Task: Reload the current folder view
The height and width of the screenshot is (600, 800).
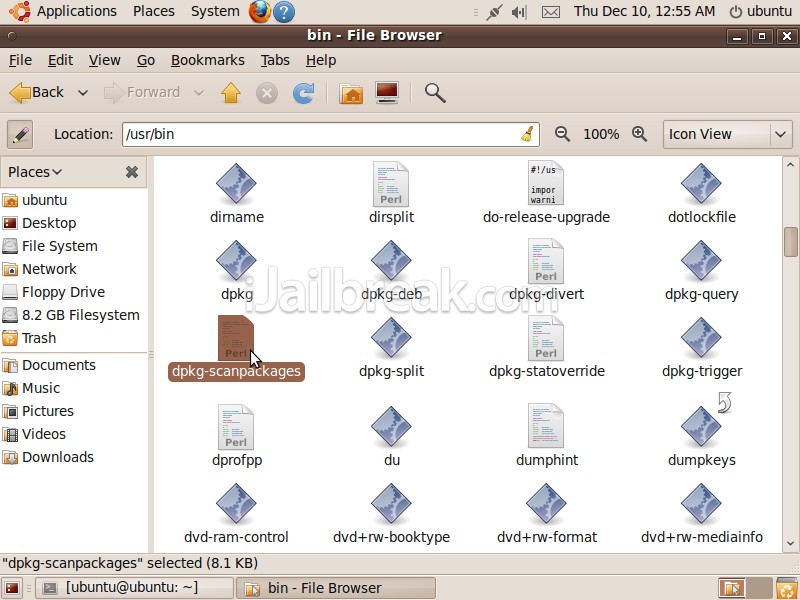Action: [303, 93]
